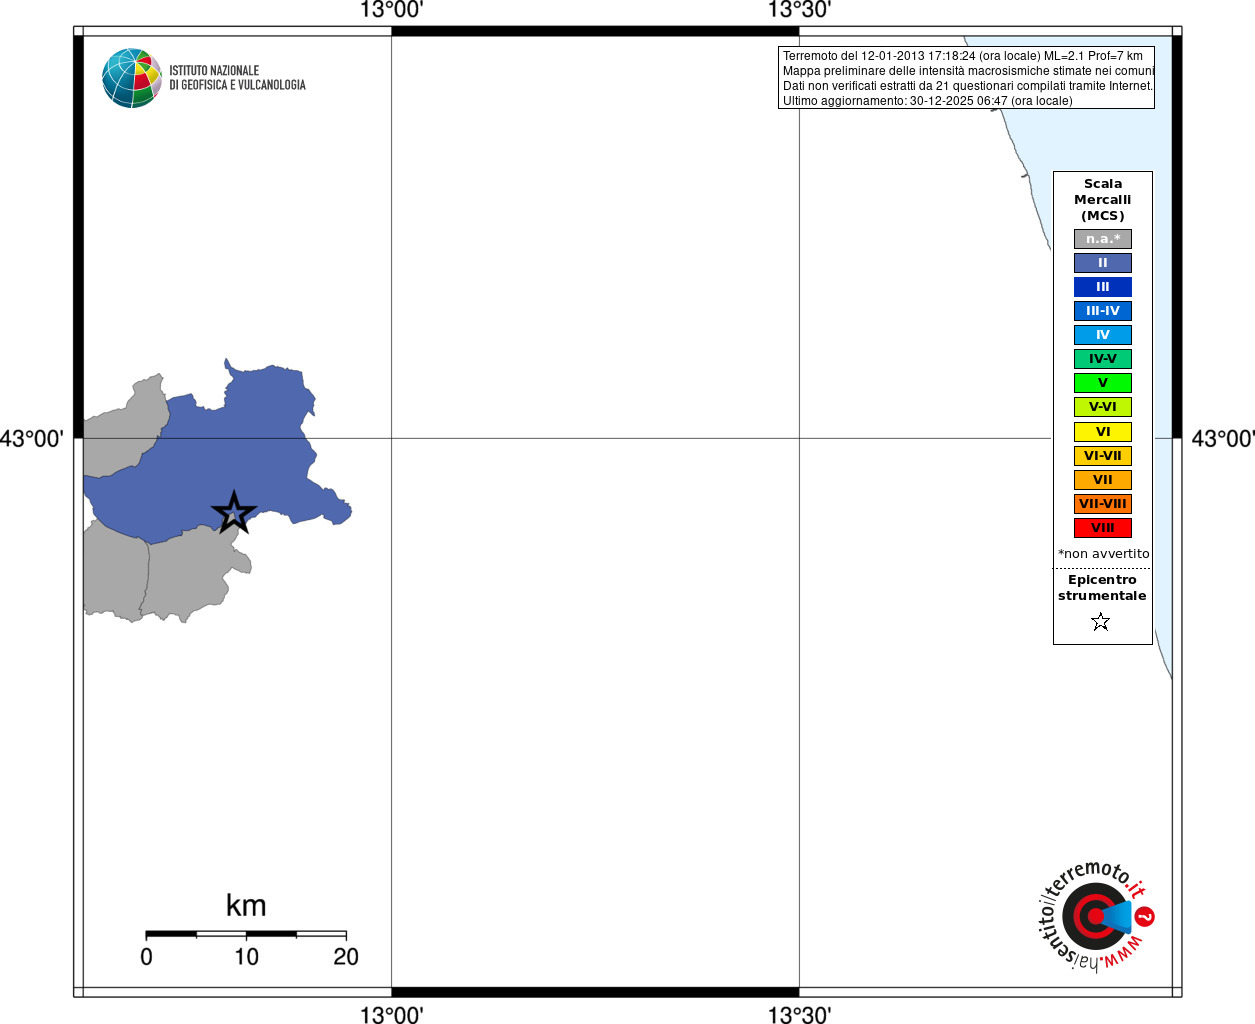Select the II intensity legend swatch
Screen dimensions: 1255x1024
point(1103,263)
